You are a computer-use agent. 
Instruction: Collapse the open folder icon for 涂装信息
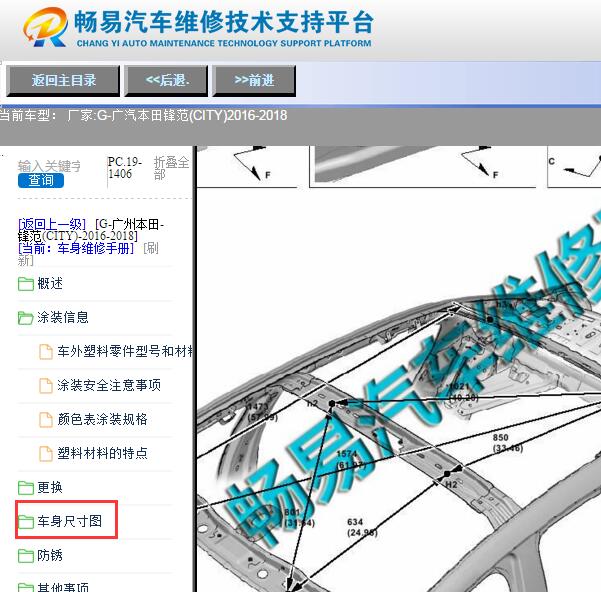click(26, 318)
